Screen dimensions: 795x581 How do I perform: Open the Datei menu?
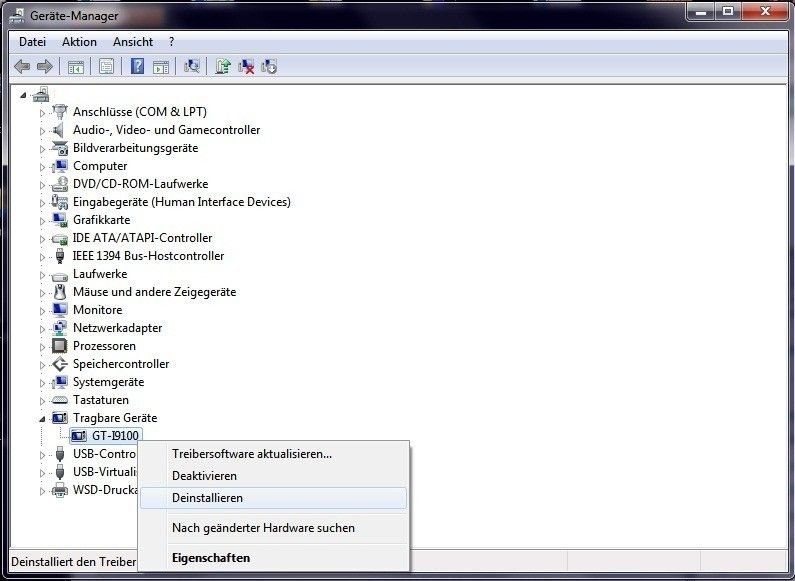click(32, 42)
